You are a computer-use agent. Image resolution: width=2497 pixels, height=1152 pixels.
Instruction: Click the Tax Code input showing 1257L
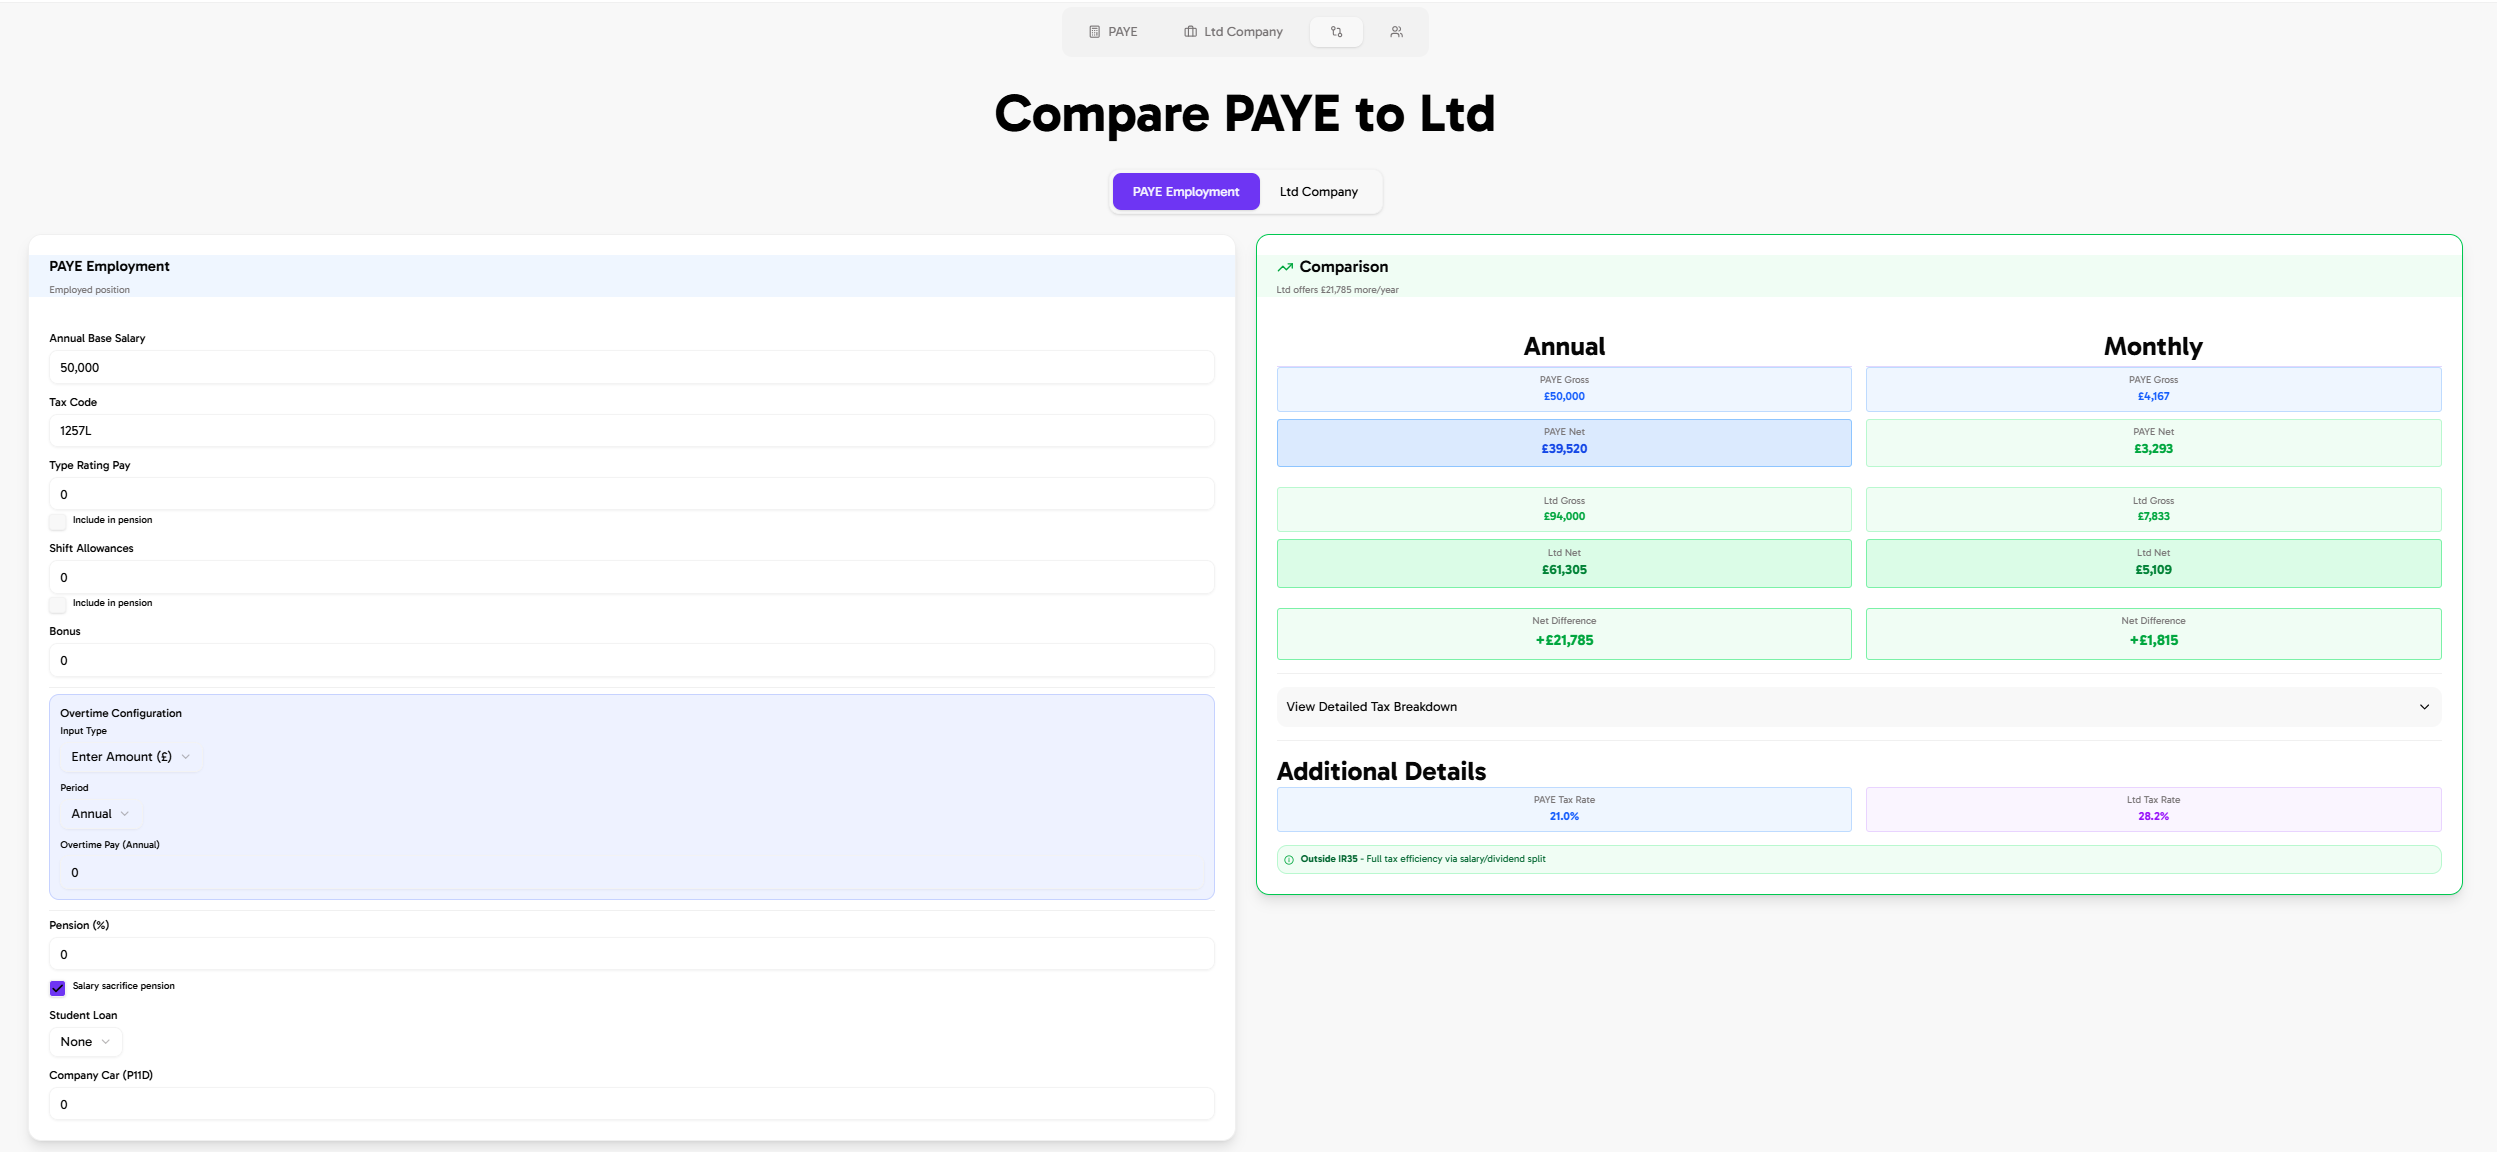click(x=630, y=431)
